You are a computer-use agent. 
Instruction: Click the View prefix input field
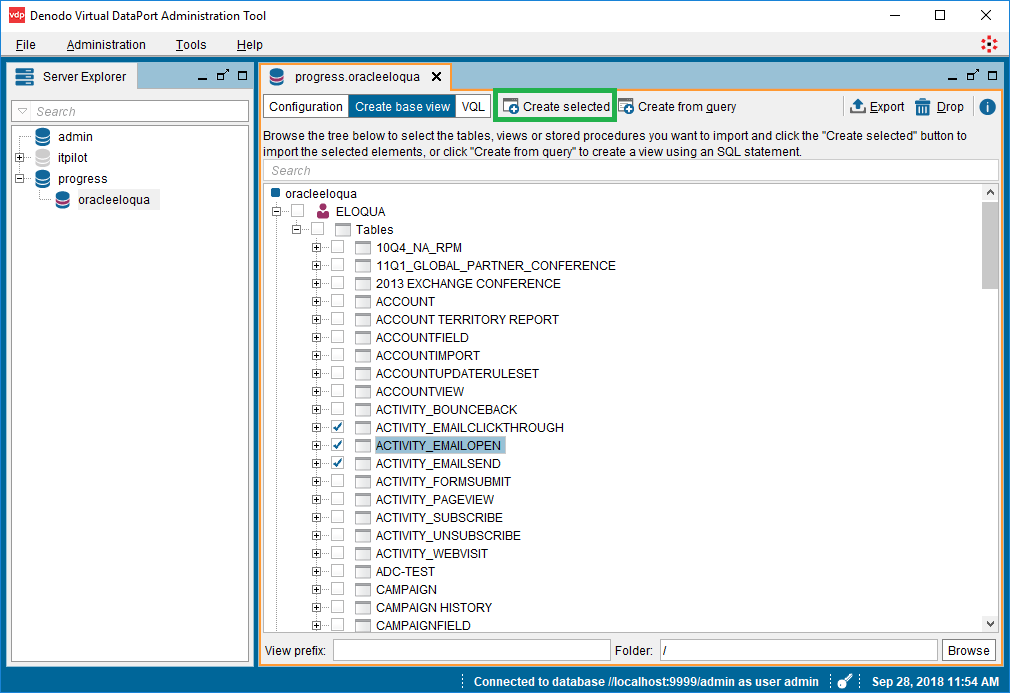coord(471,650)
